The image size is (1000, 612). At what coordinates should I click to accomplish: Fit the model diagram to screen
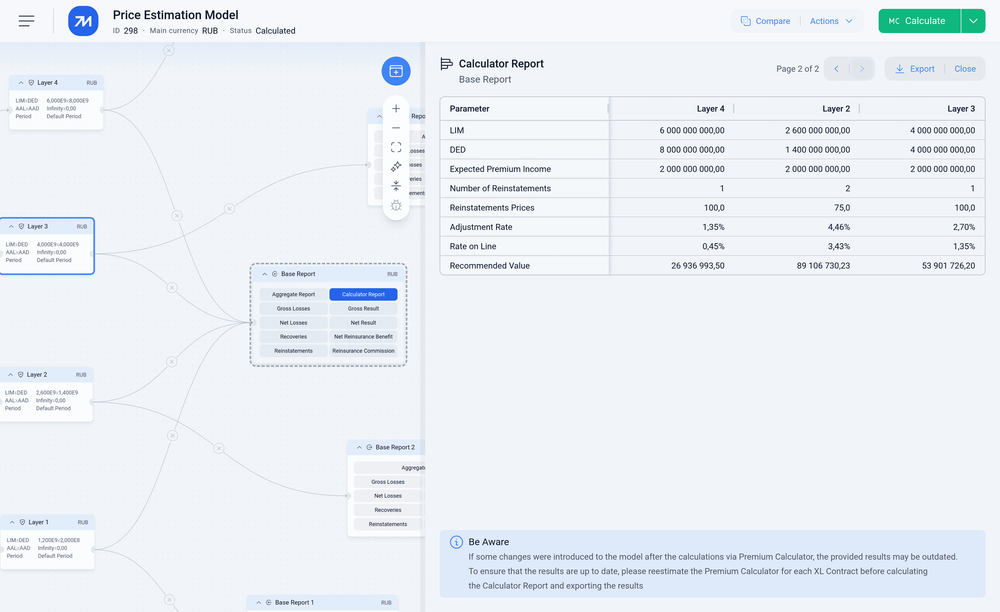tap(396, 147)
